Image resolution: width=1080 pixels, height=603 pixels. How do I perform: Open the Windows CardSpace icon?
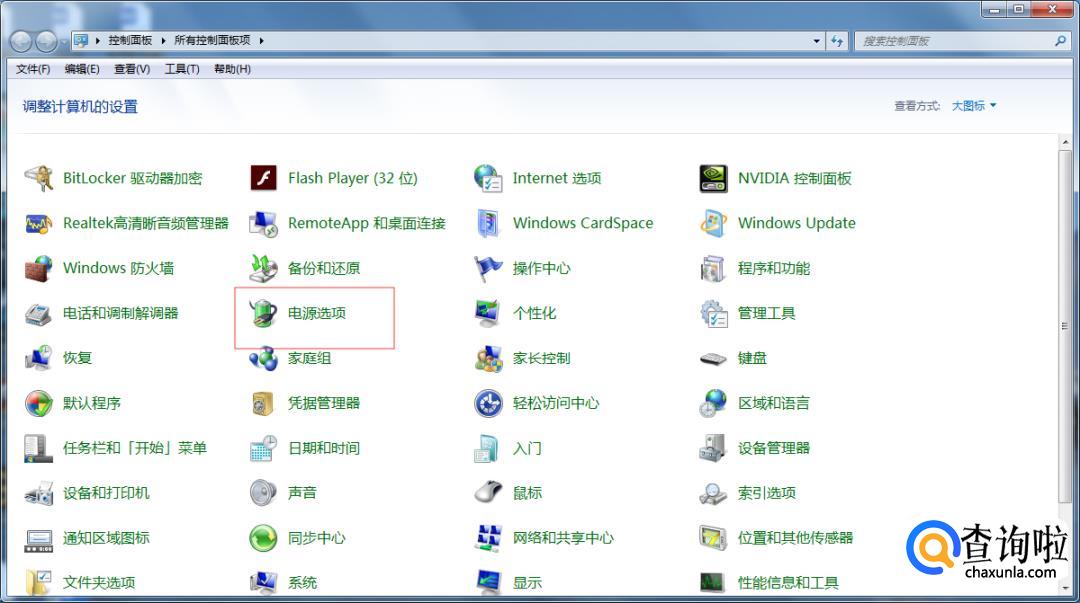coord(488,223)
